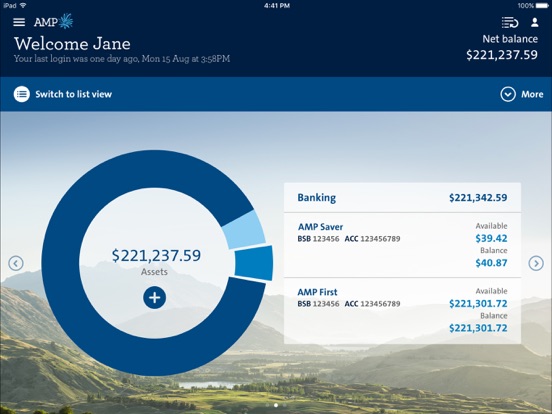
Task: Tap the battery indicator in status bar
Action: [x=542, y=6]
